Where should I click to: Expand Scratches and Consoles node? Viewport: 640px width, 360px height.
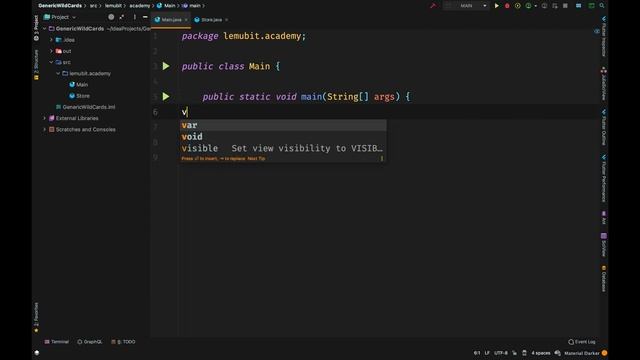pyautogui.click(x=45, y=129)
